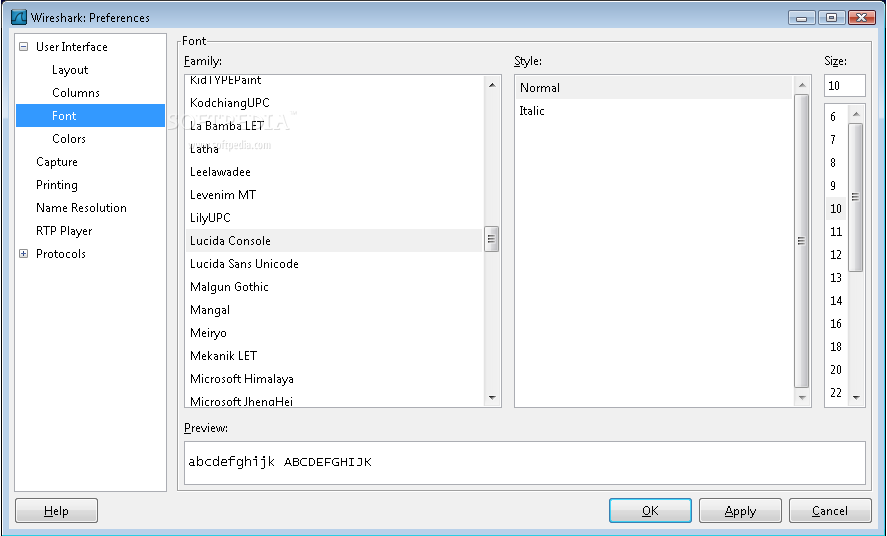
Task: Pick font size 16
Action: [x=836, y=324]
